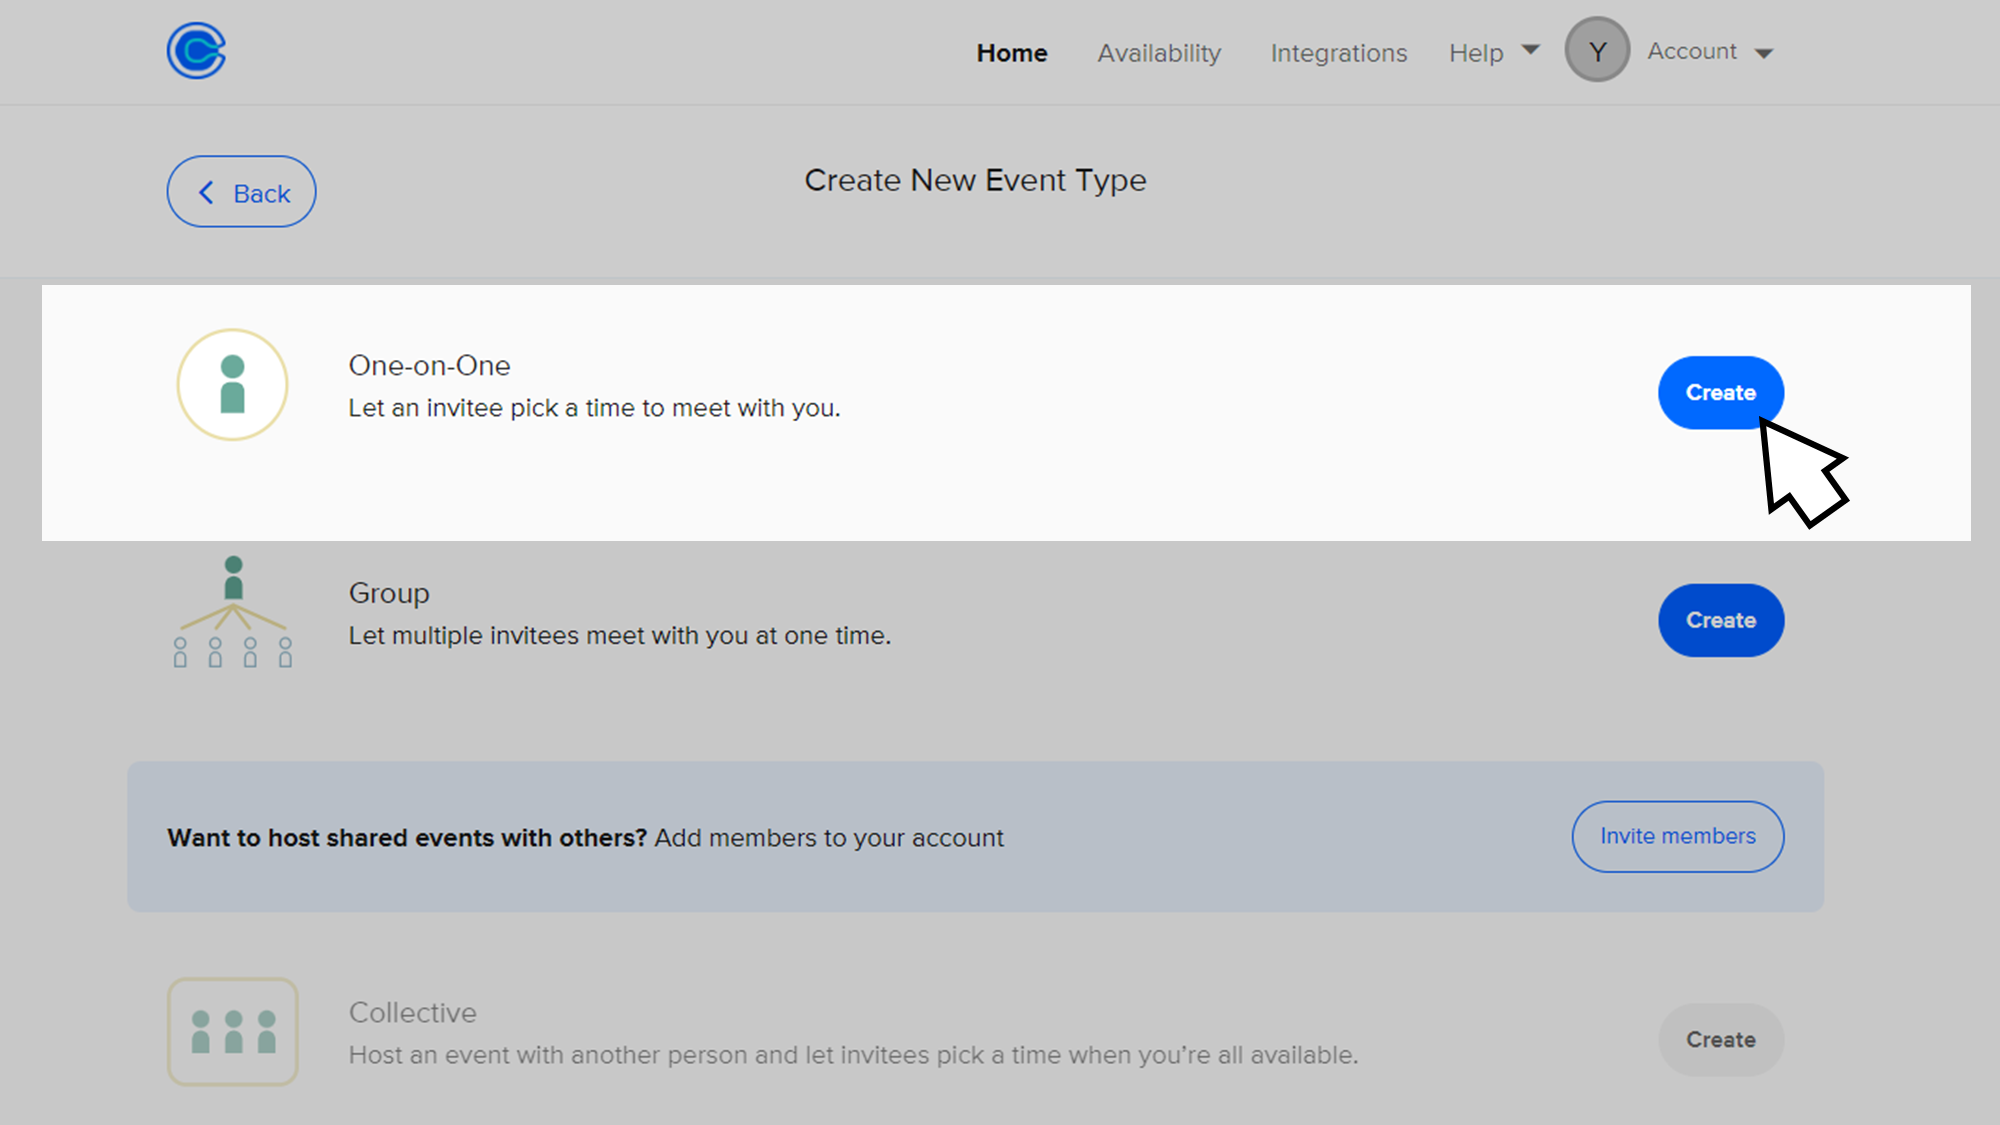Viewport: 2000px width, 1125px height.
Task: Create a One-on-One event
Action: click(x=1721, y=393)
